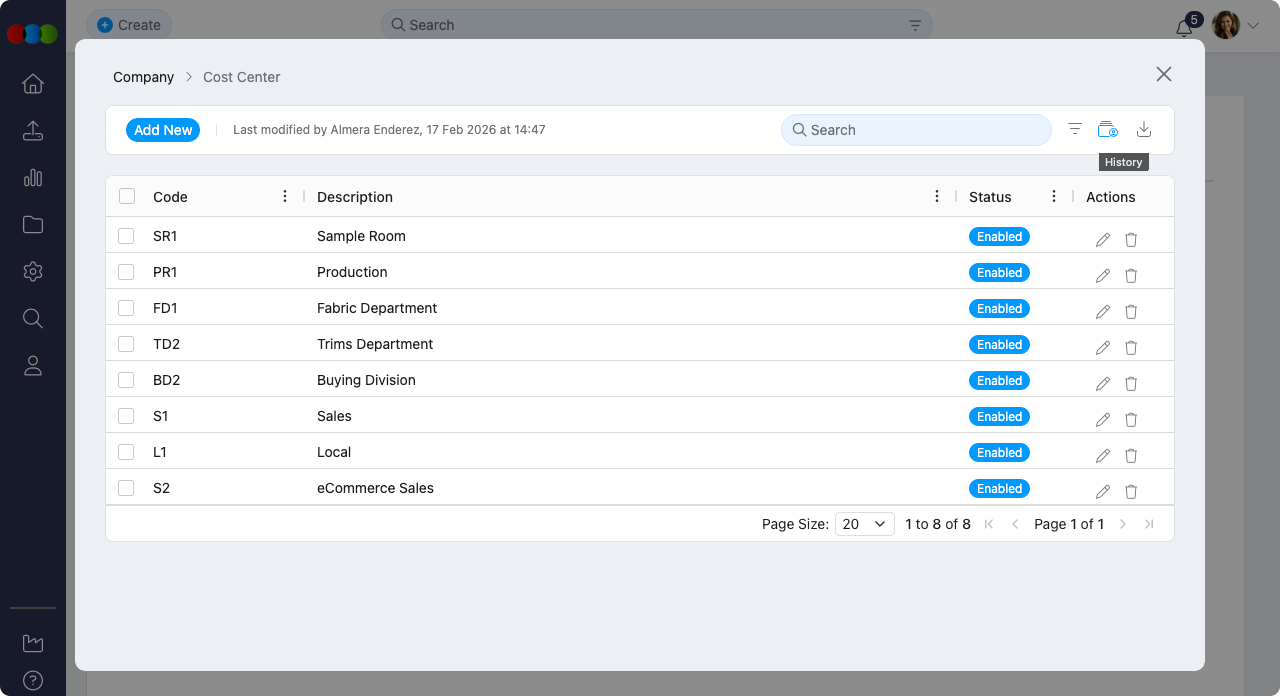The image size is (1280, 696).
Task: Delete the Buying Division cost center
Action: click(1131, 384)
